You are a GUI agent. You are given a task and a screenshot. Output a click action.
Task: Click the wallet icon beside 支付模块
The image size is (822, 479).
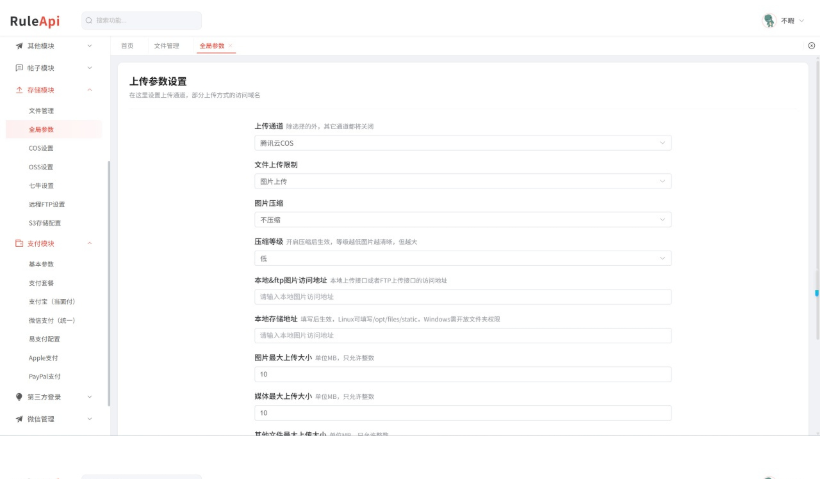[19, 243]
